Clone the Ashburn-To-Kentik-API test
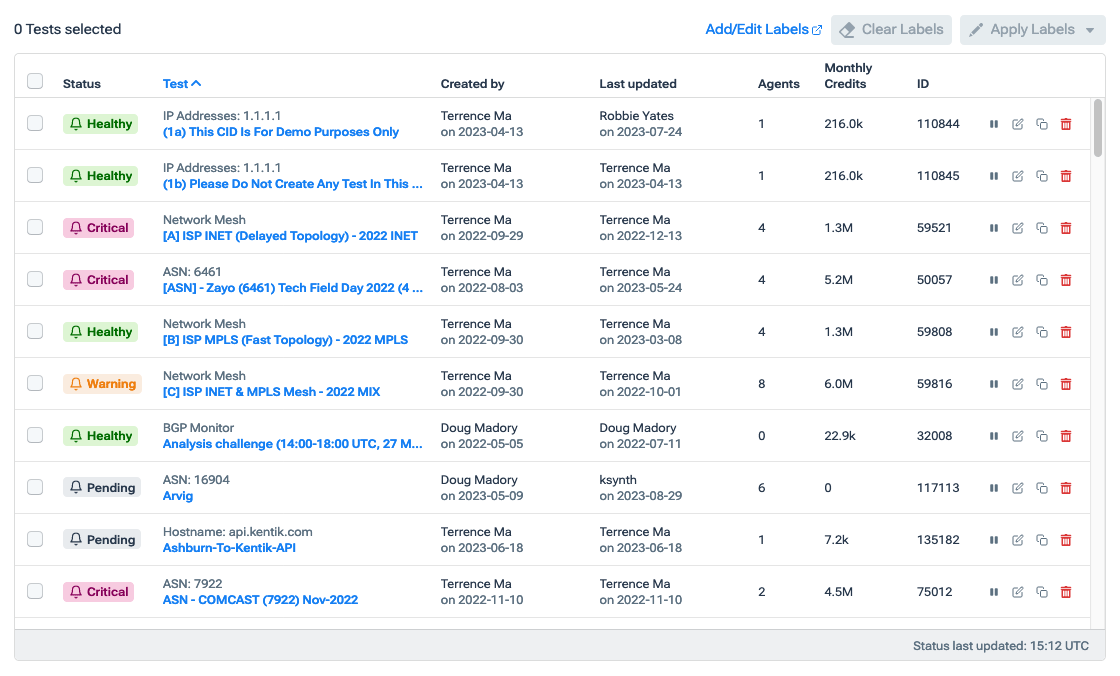The width and height of the screenshot is (1120, 676). 1041,540
